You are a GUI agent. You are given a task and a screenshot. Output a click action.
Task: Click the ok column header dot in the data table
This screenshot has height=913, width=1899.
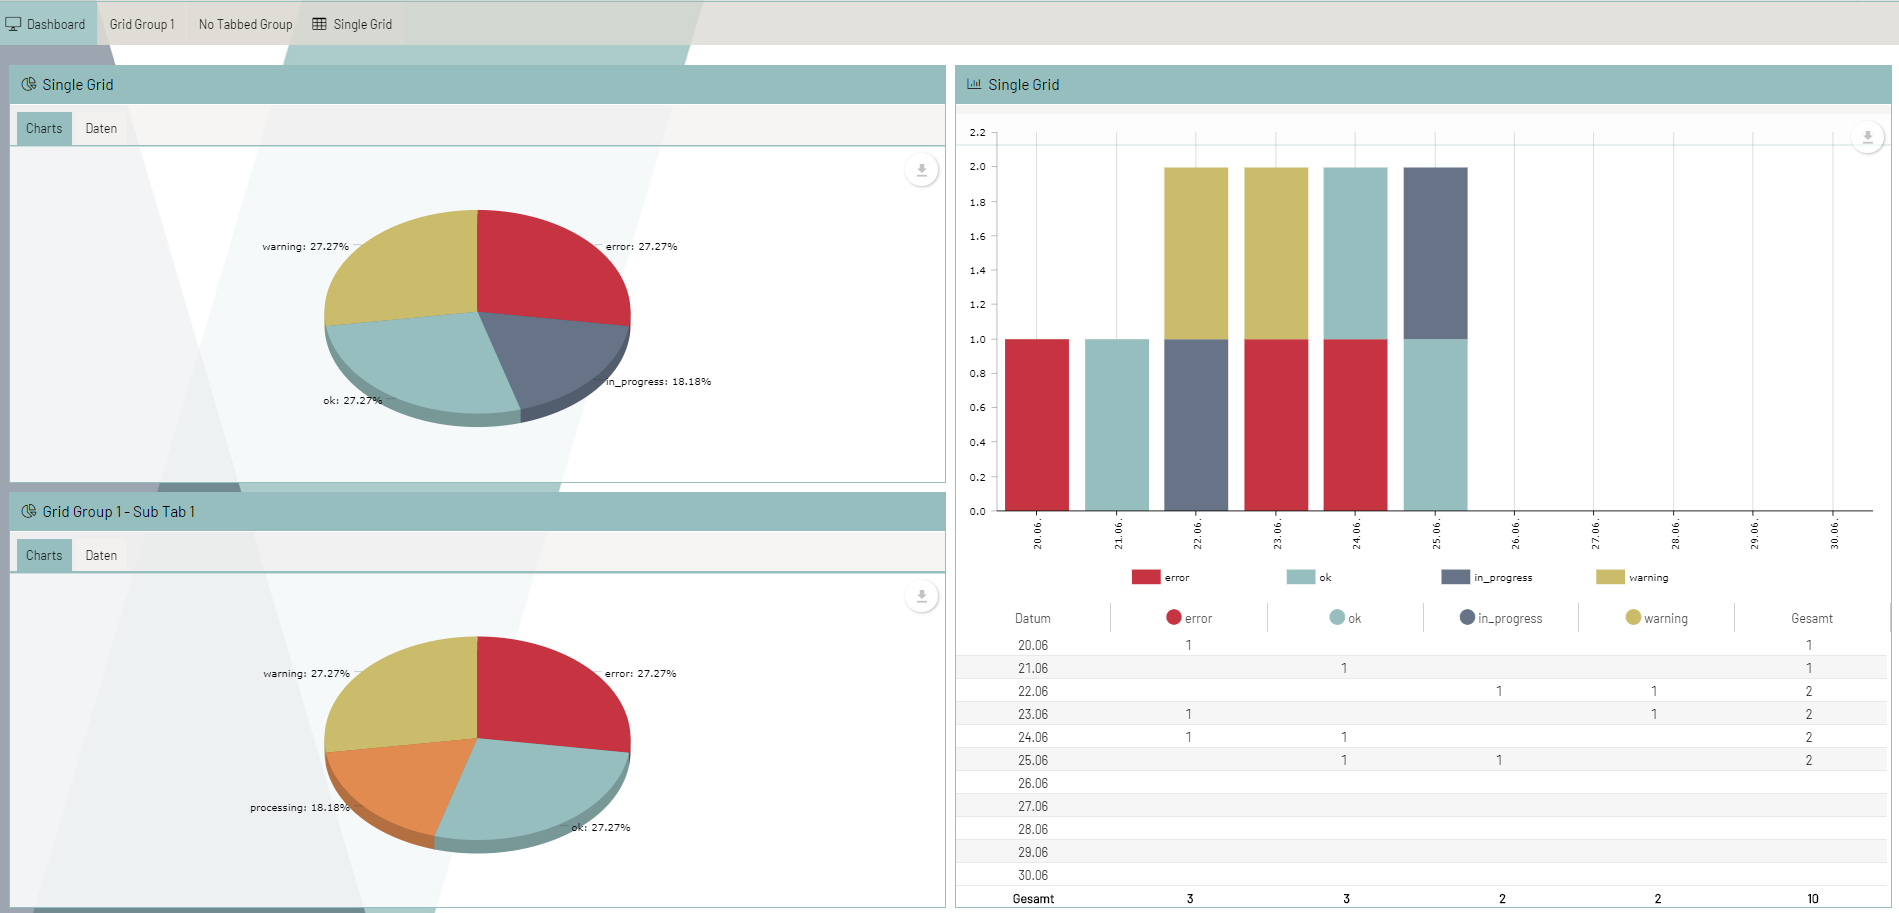[1336, 617]
